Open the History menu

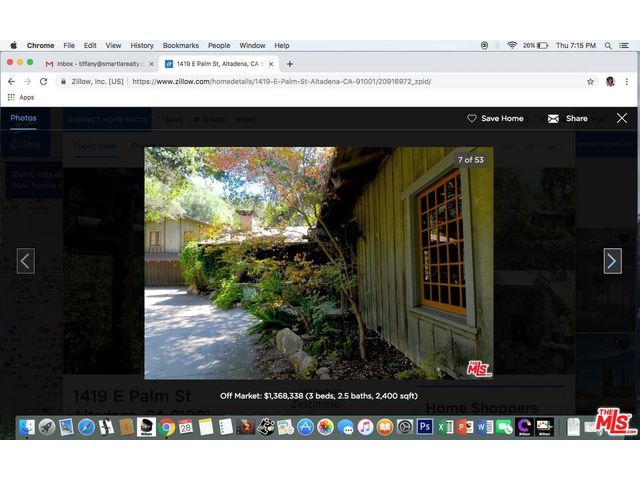click(x=142, y=45)
